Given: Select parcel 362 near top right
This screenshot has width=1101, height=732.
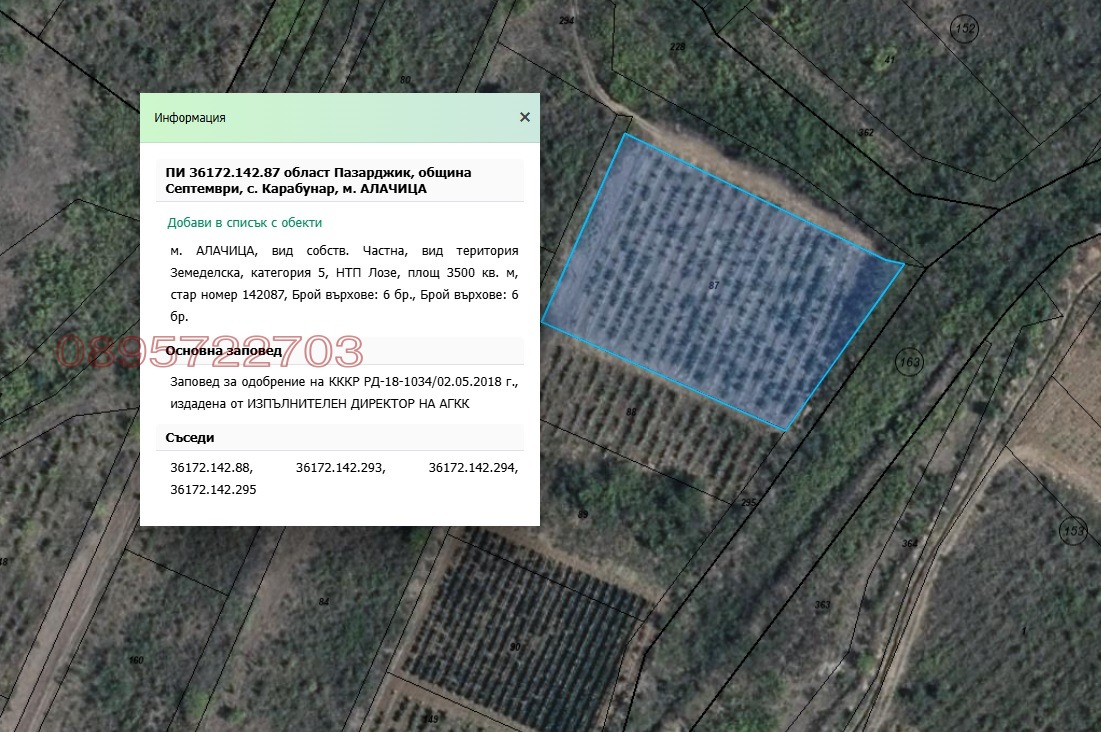Looking at the screenshot, I should [x=866, y=130].
